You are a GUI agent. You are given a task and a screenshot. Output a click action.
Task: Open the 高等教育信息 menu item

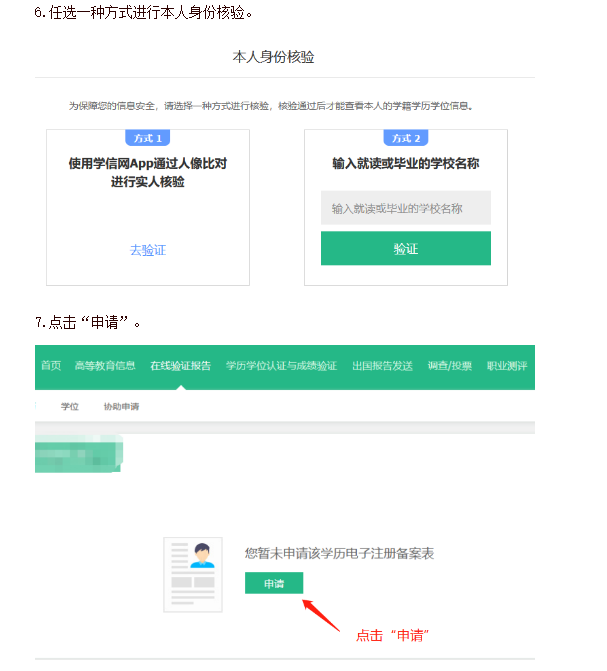(x=105, y=365)
